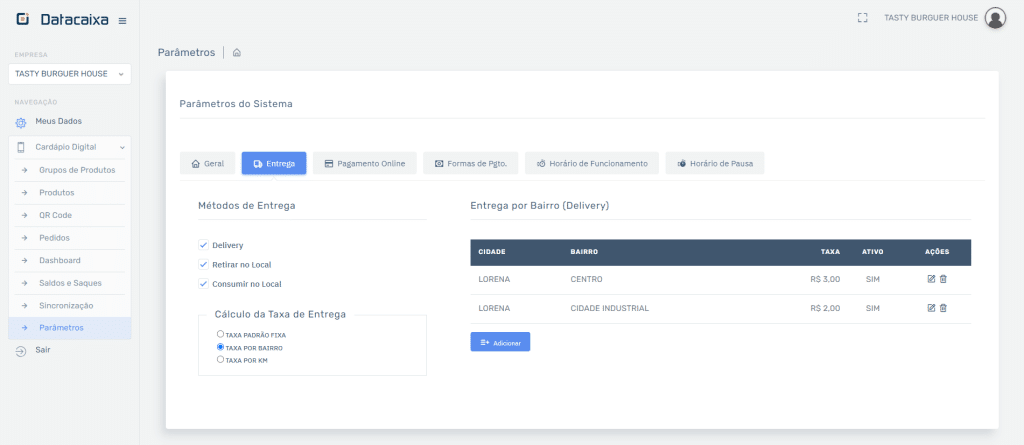The width and height of the screenshot is (1024, 445).
Task: Select TAXA POR KM radio option
Action: [220, 359]
